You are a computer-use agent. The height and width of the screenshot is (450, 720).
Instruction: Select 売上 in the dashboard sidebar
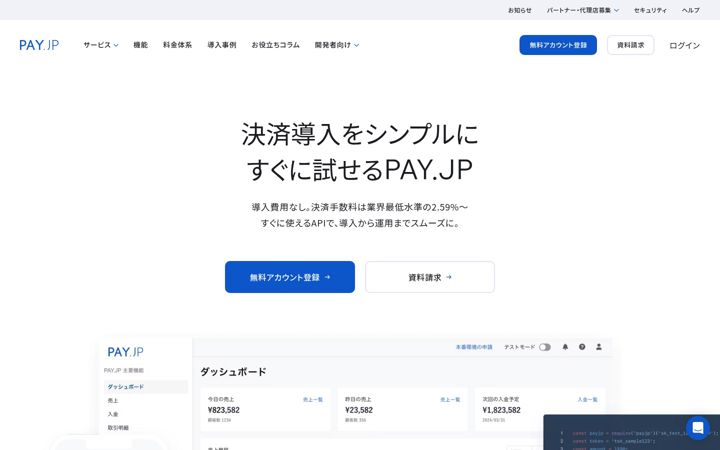113,400
